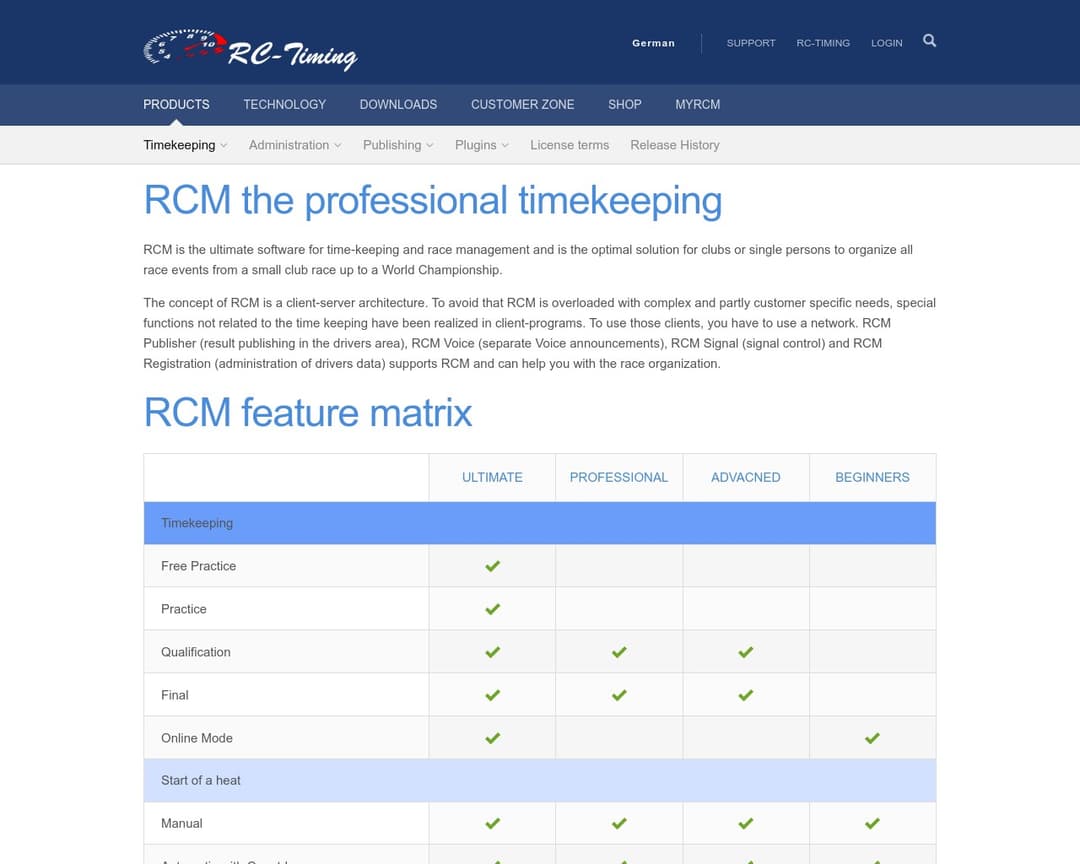Click the Final checkmark under ADVACNED
This screenshot has width=1080, height=864.
(x=746, y=694)
